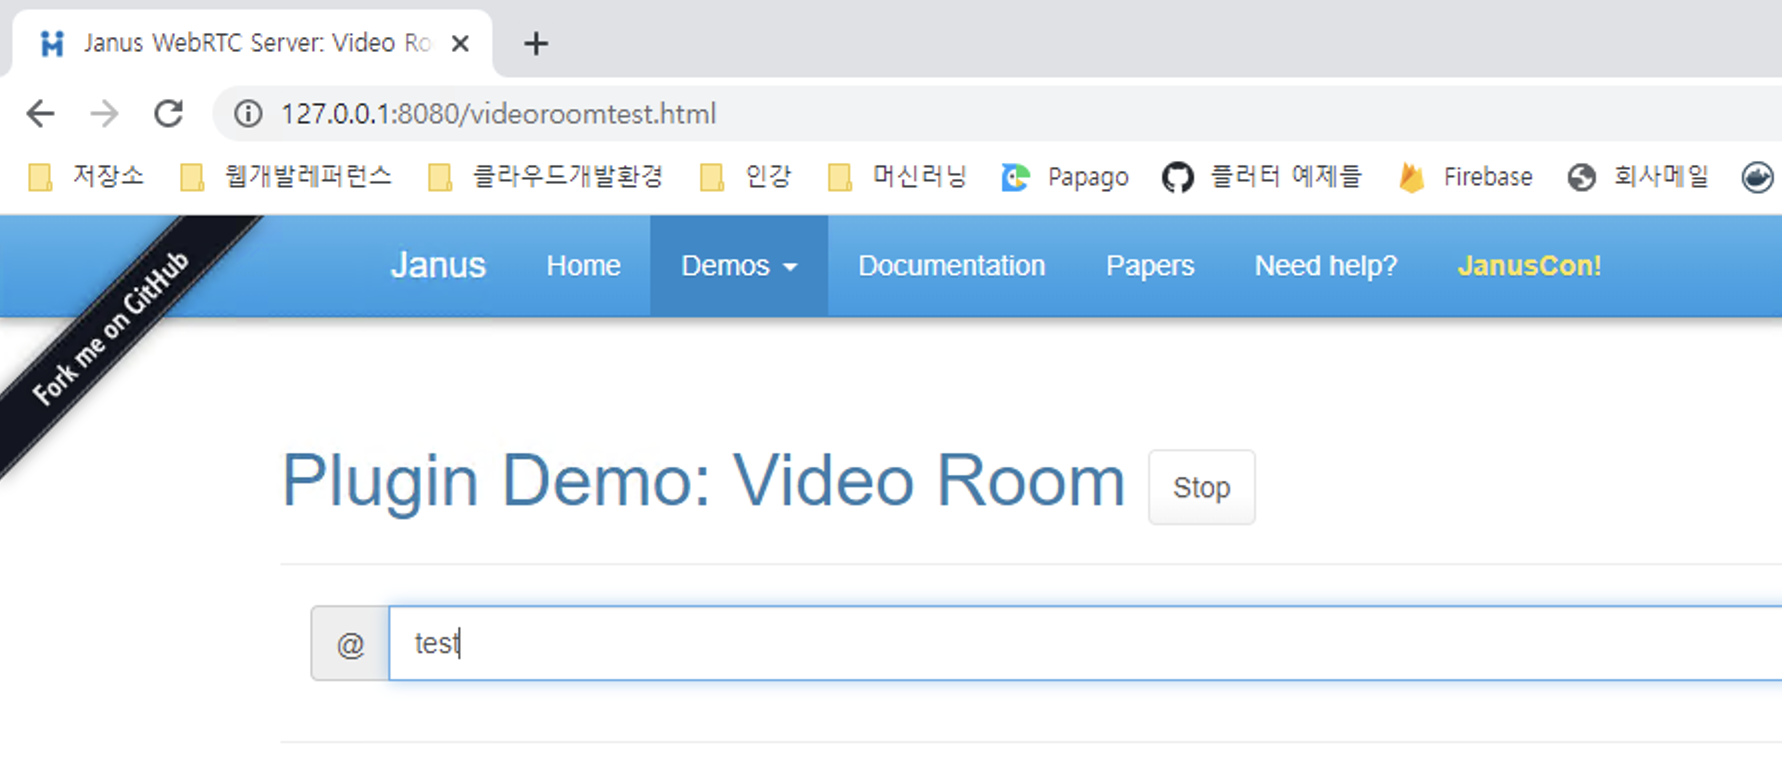Select the Janus WebRTC Server tab
The width and height of the screenshot is (1782, 764).
(252, 43)
